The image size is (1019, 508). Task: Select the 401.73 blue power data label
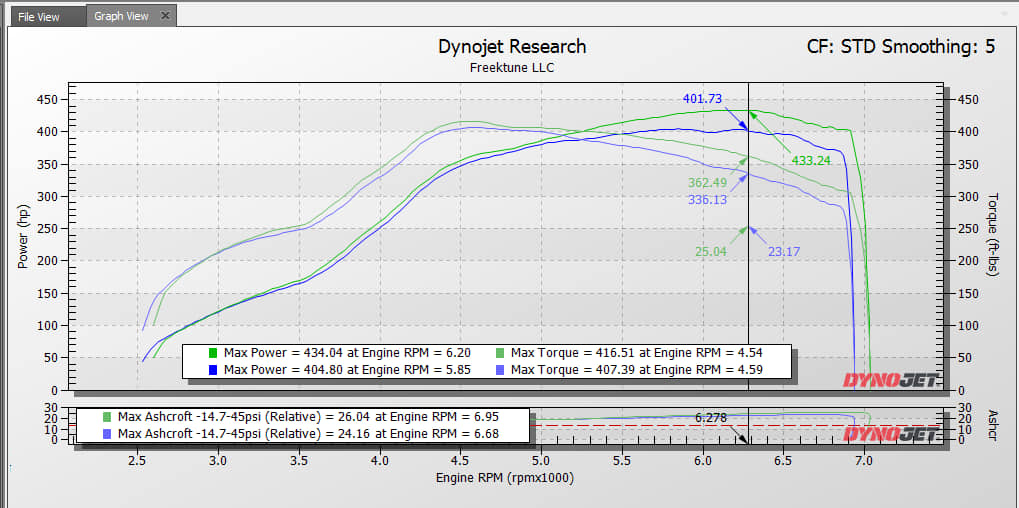(702, 99)
